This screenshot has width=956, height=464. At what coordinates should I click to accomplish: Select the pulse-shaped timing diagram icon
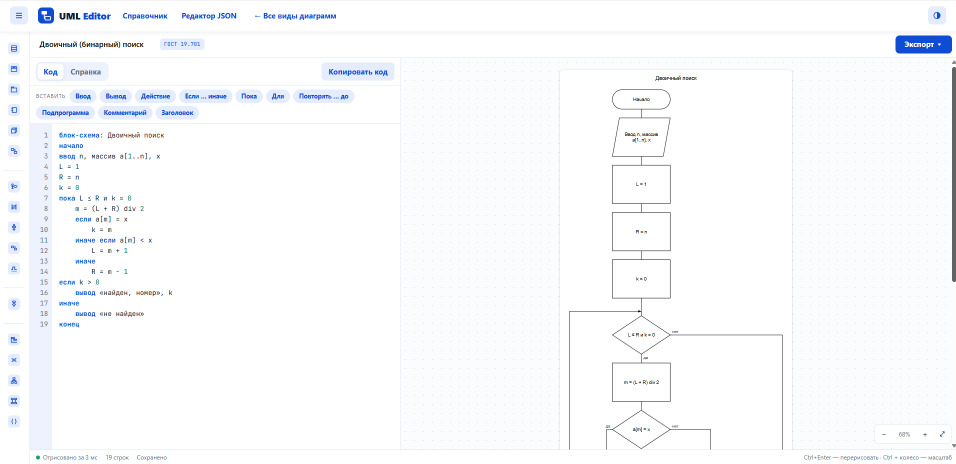(15, 268)
